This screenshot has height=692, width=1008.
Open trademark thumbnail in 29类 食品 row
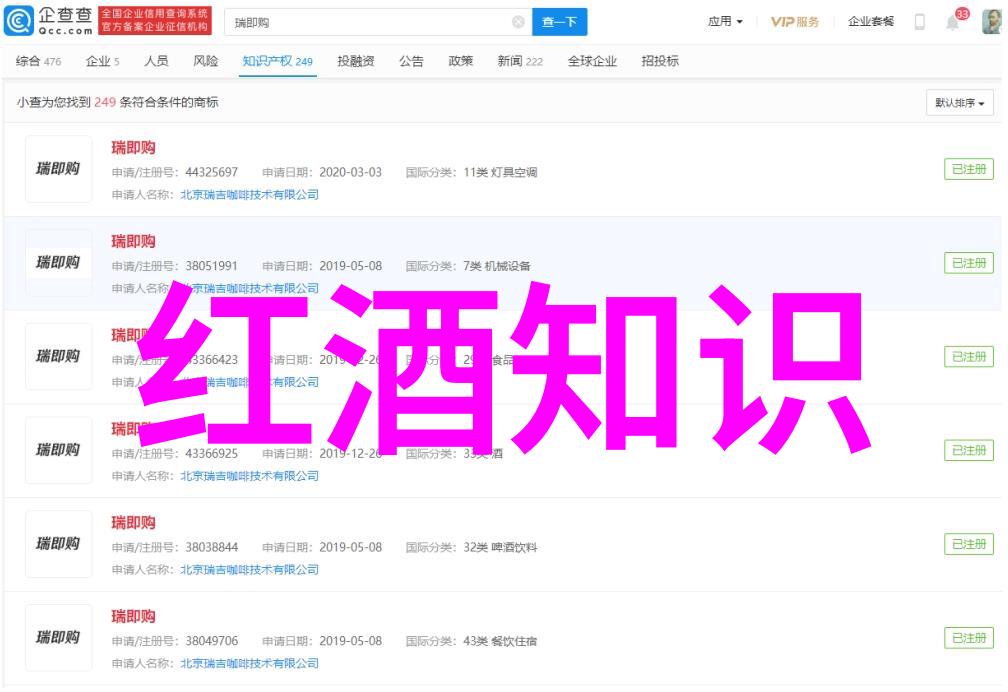click(58, 357)
